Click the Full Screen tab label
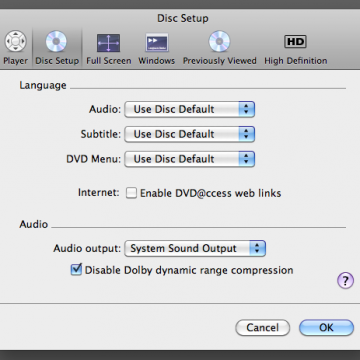Screen dimensions: 360x360 [x=109, y=61]
